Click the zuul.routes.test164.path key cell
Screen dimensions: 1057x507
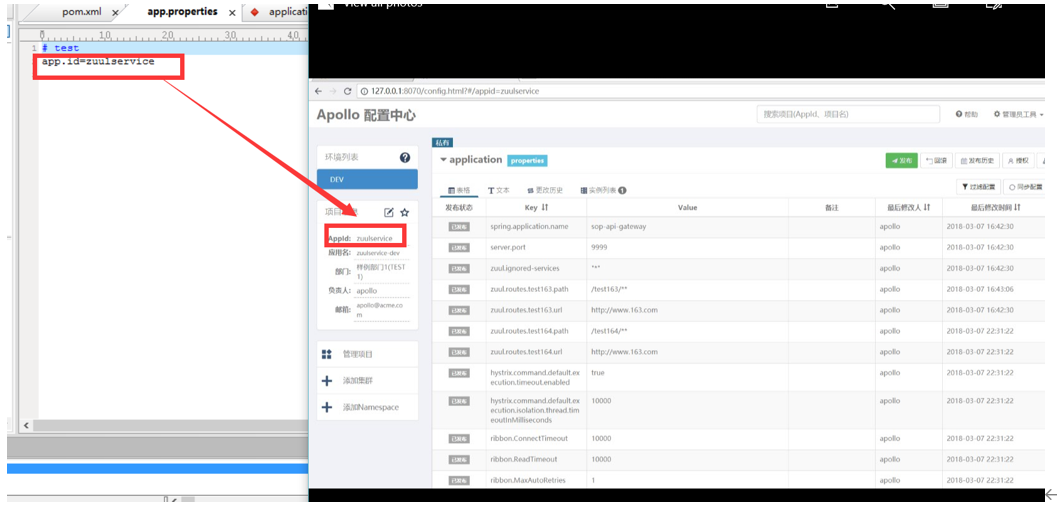point(536,332)
